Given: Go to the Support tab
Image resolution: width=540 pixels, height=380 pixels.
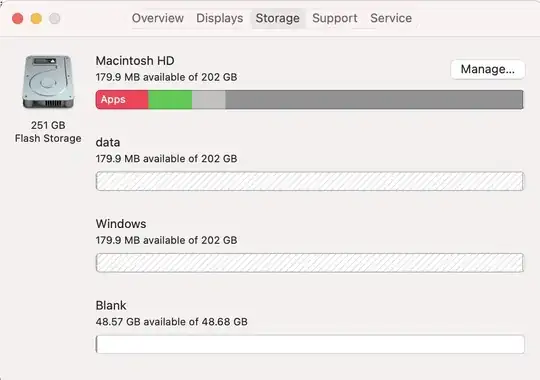Looking at the screenshot, I should tap(335, 18).
